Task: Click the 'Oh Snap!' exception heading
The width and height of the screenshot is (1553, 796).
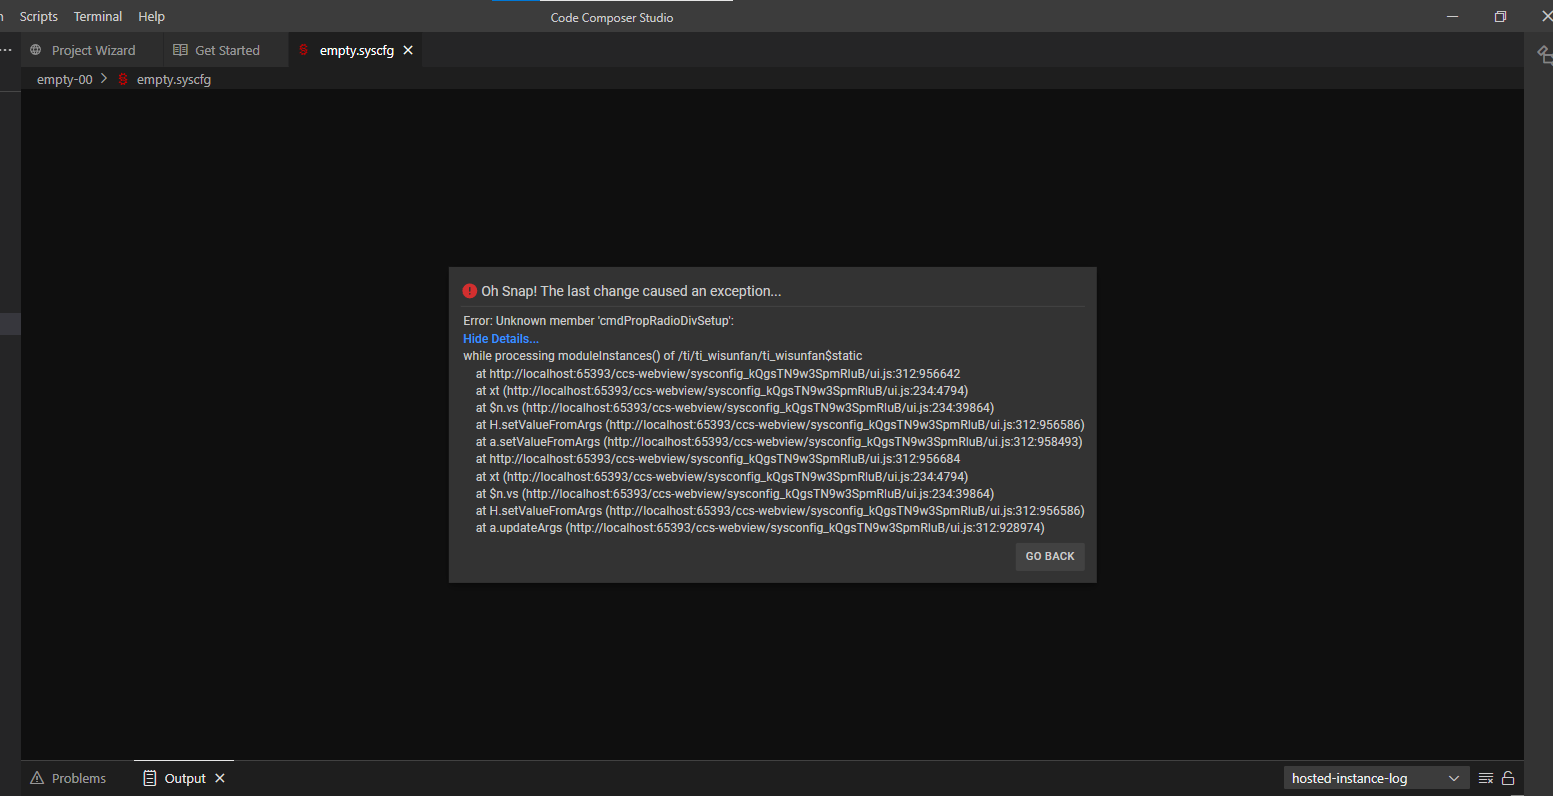Action: pyautogui.click(x=631, y=291)
